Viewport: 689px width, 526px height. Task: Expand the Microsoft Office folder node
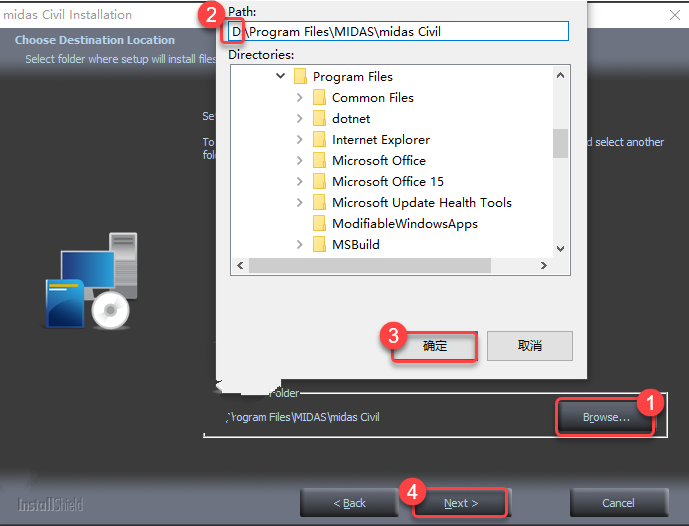[299, 160]
